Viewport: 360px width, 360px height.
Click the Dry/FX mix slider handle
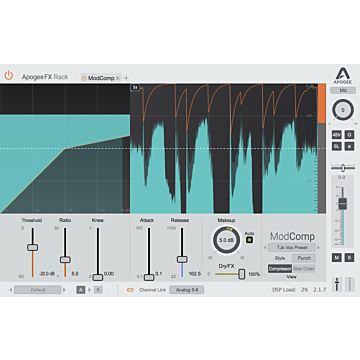point(242,274)
